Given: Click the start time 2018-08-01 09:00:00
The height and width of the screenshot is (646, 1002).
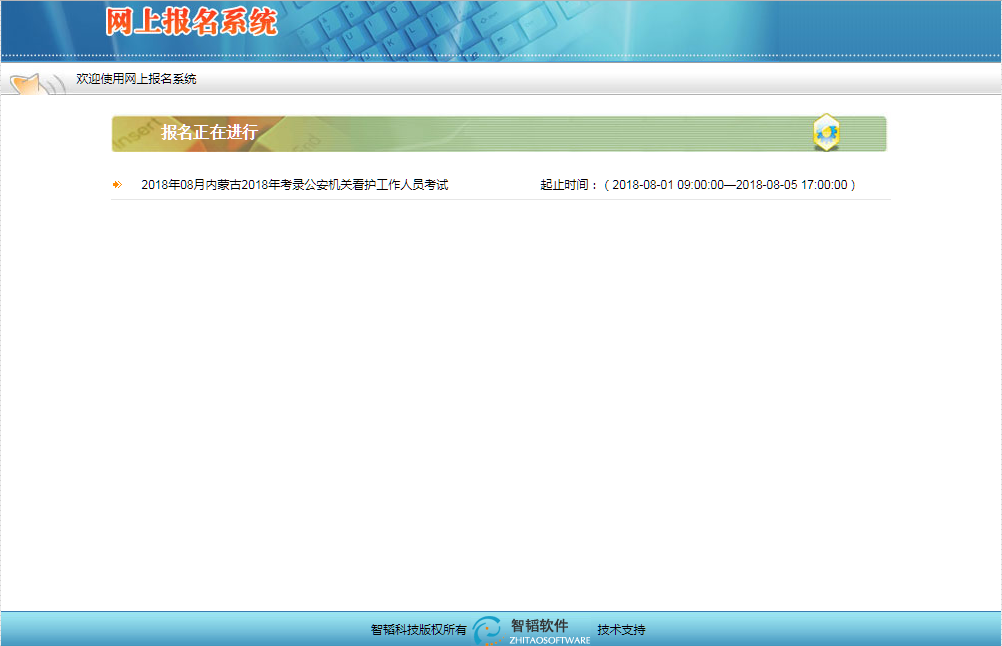Looking at the screenshot, I should click(667, 185).
